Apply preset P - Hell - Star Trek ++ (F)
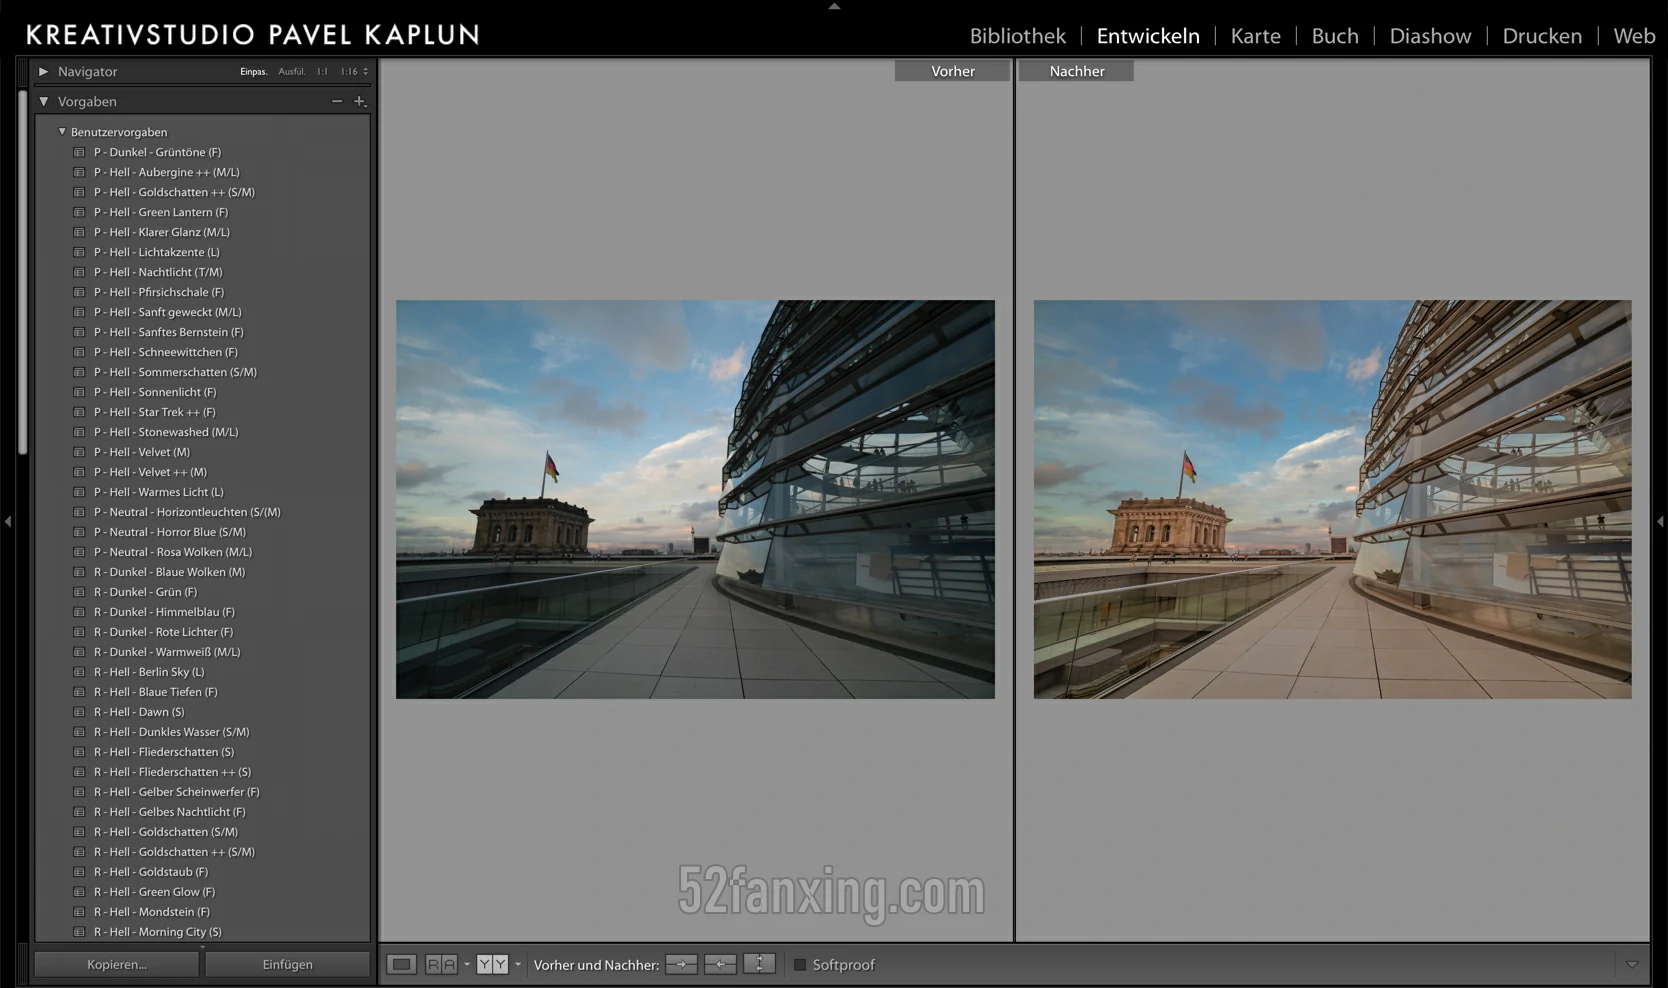This screenshot has height=988, width=1668. click(154, 412)
